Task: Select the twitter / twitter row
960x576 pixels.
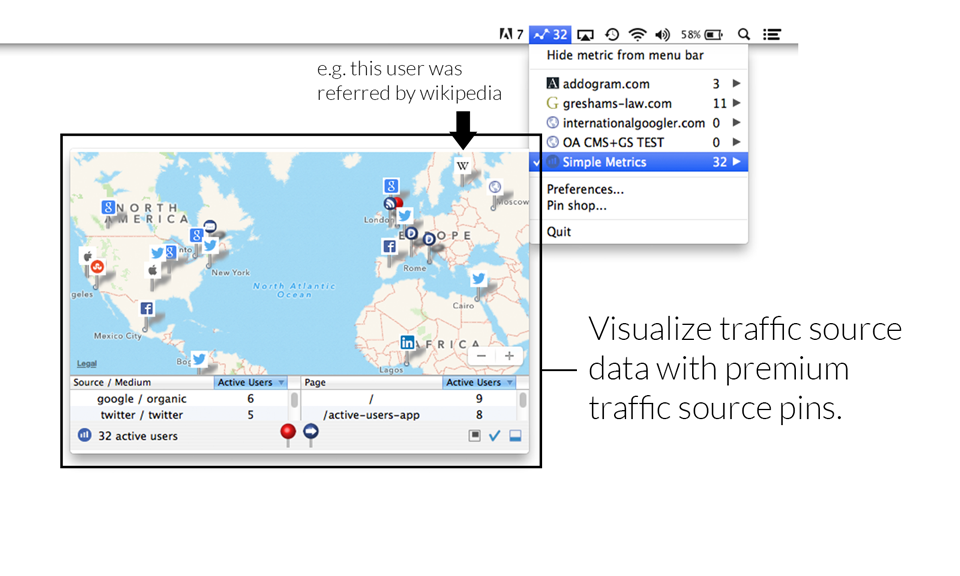Action: click(x=179, y=415)
